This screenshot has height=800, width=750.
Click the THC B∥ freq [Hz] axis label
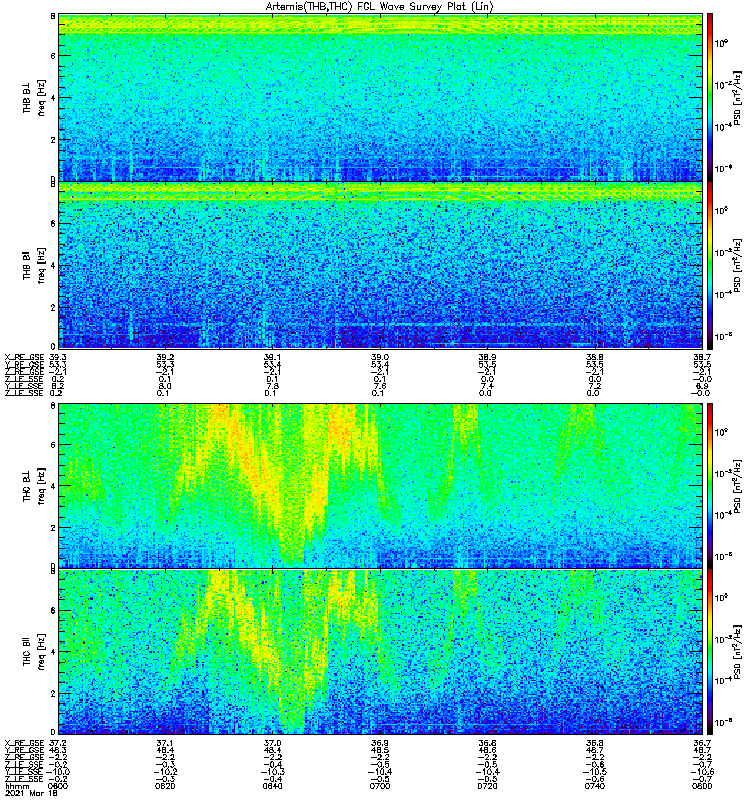point(34,652)
